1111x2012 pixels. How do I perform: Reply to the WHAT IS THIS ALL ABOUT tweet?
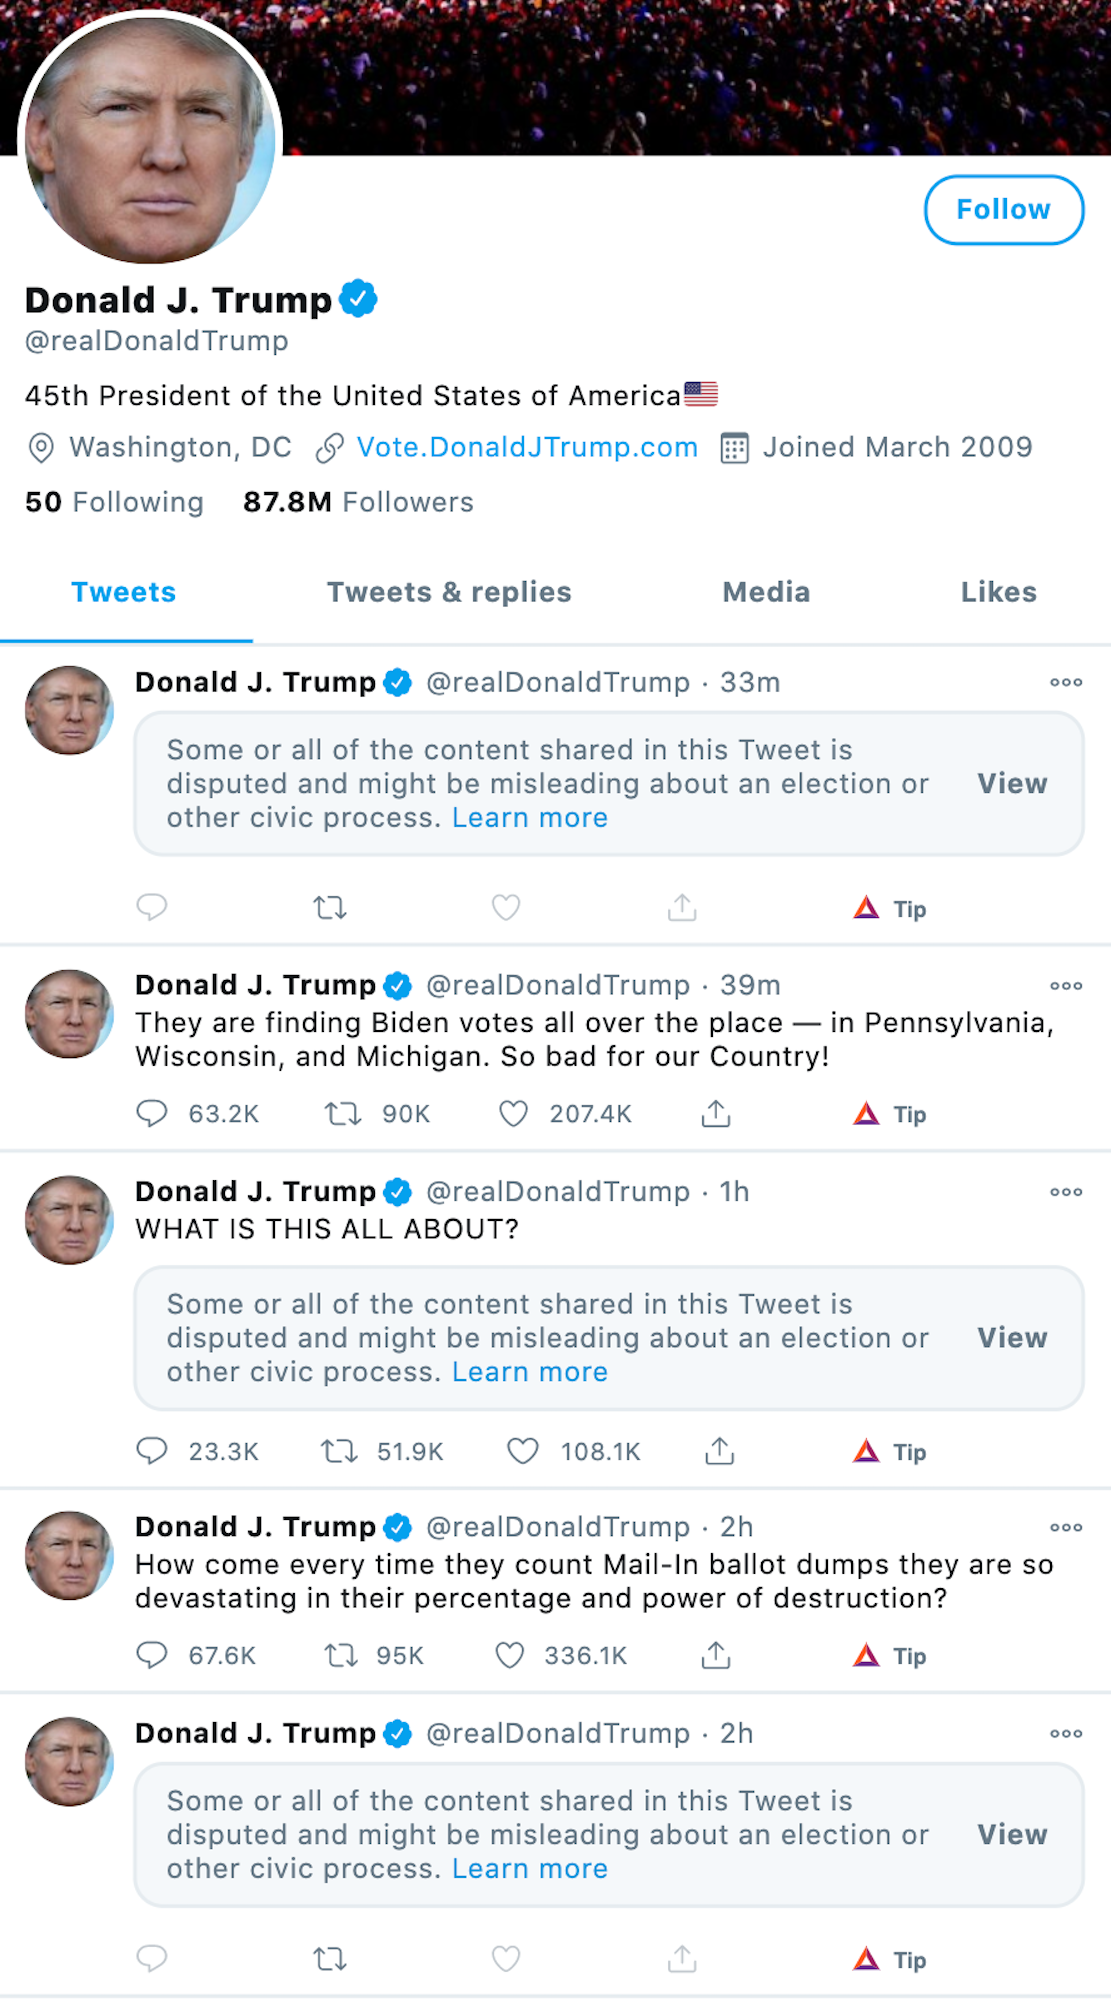pos(152,1451)
